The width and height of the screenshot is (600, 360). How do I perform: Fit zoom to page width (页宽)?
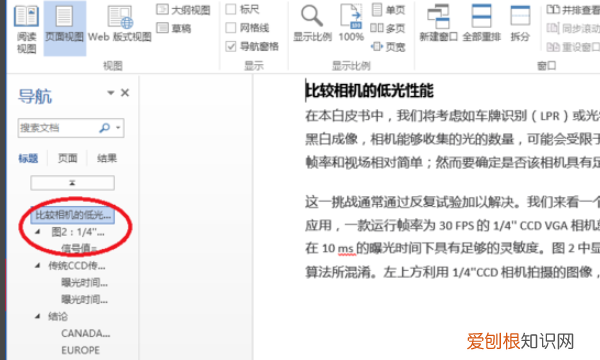coord(388,47)
